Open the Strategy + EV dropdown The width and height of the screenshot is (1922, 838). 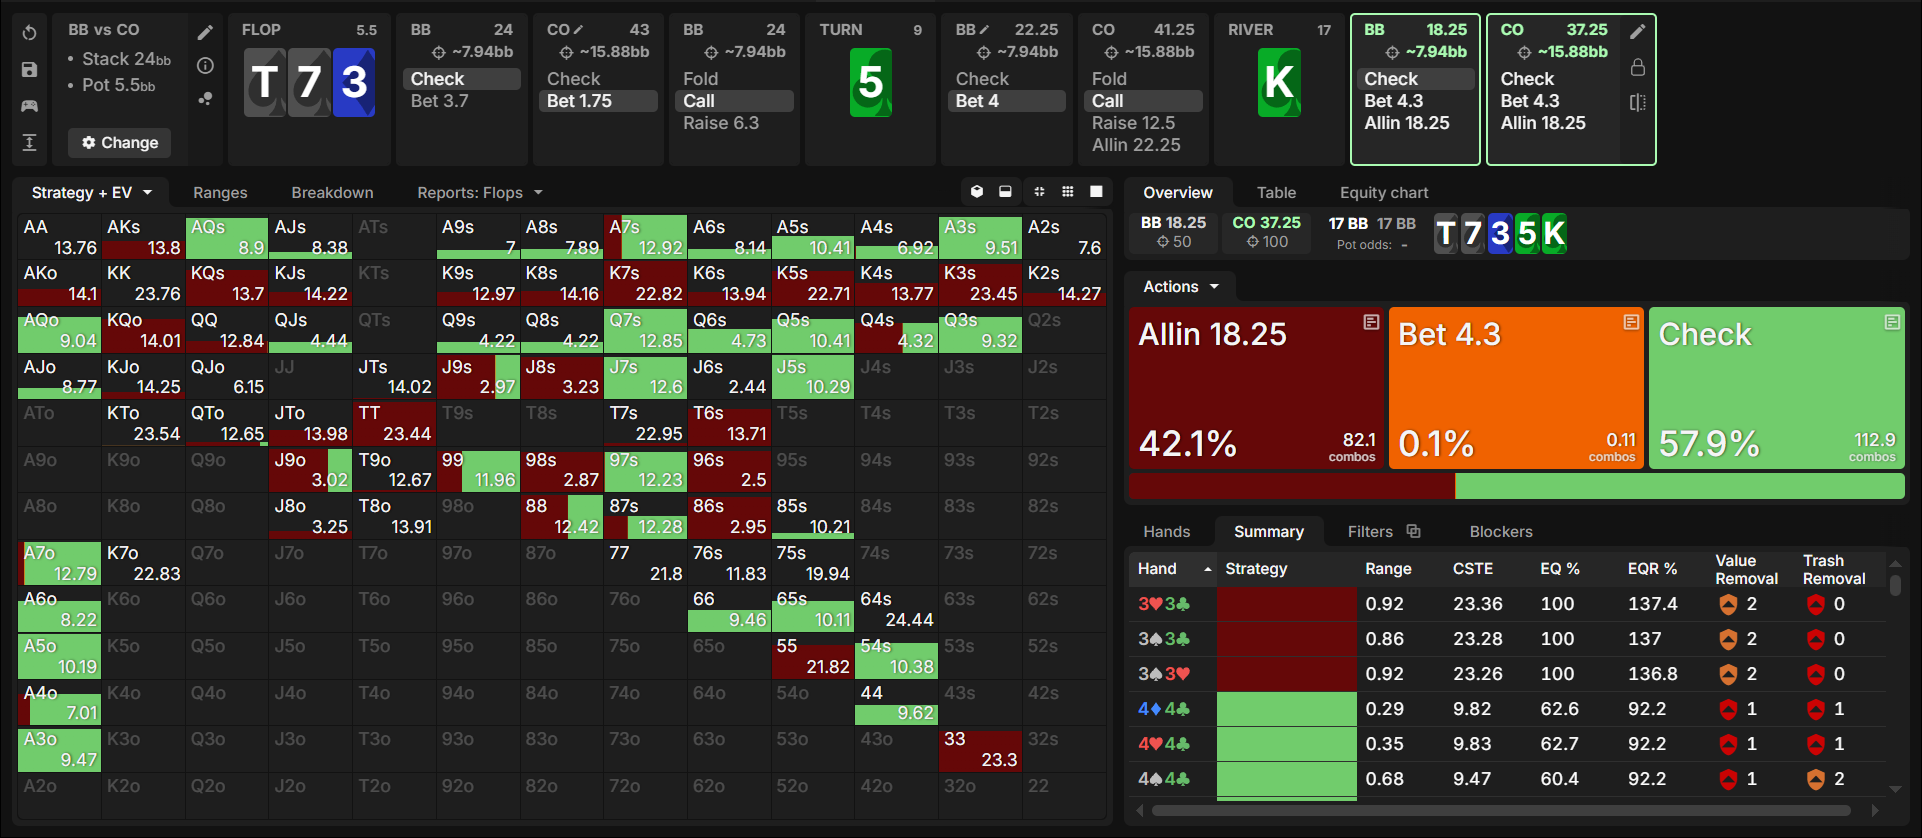point(92,192)
